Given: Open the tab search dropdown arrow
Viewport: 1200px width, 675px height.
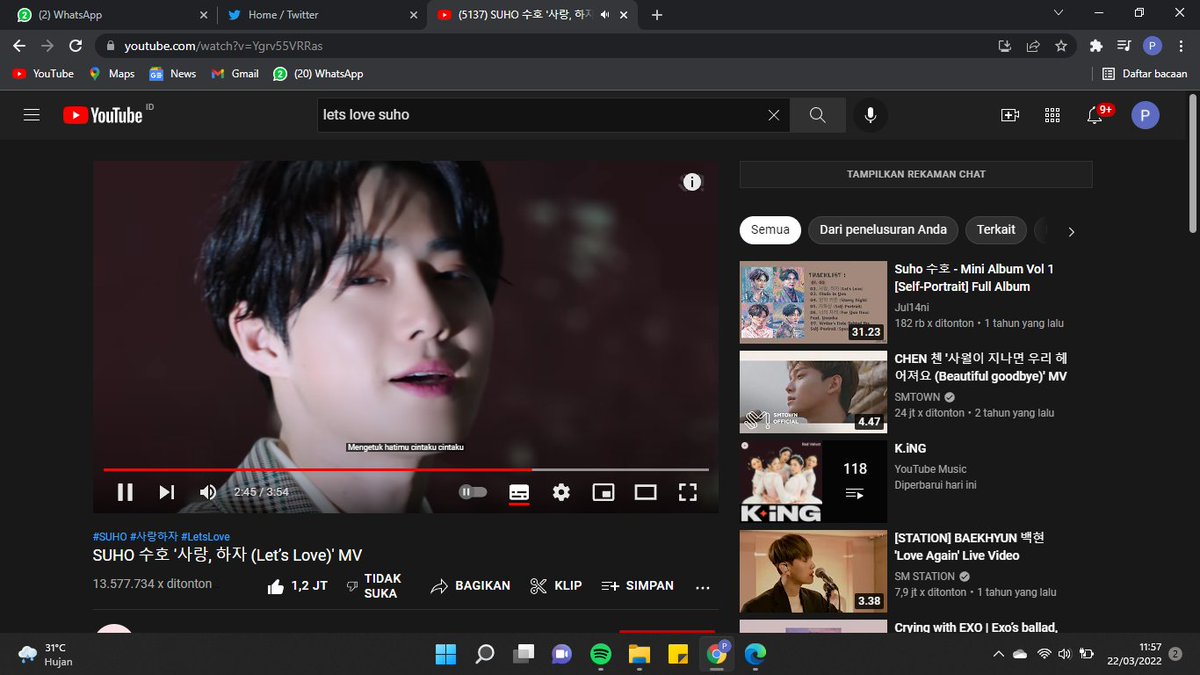Looking at the screenshot, I should pos(1059,14).
